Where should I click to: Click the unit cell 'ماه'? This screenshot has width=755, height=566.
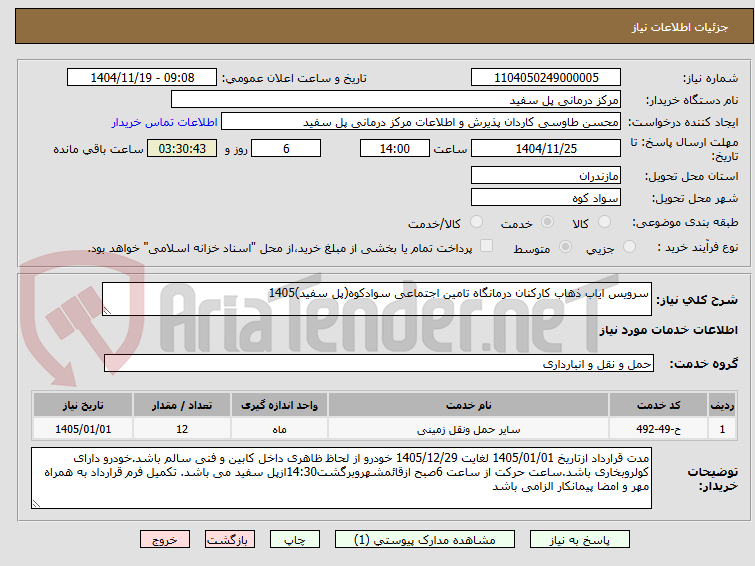pyautogui.click(x=280, y=429)
